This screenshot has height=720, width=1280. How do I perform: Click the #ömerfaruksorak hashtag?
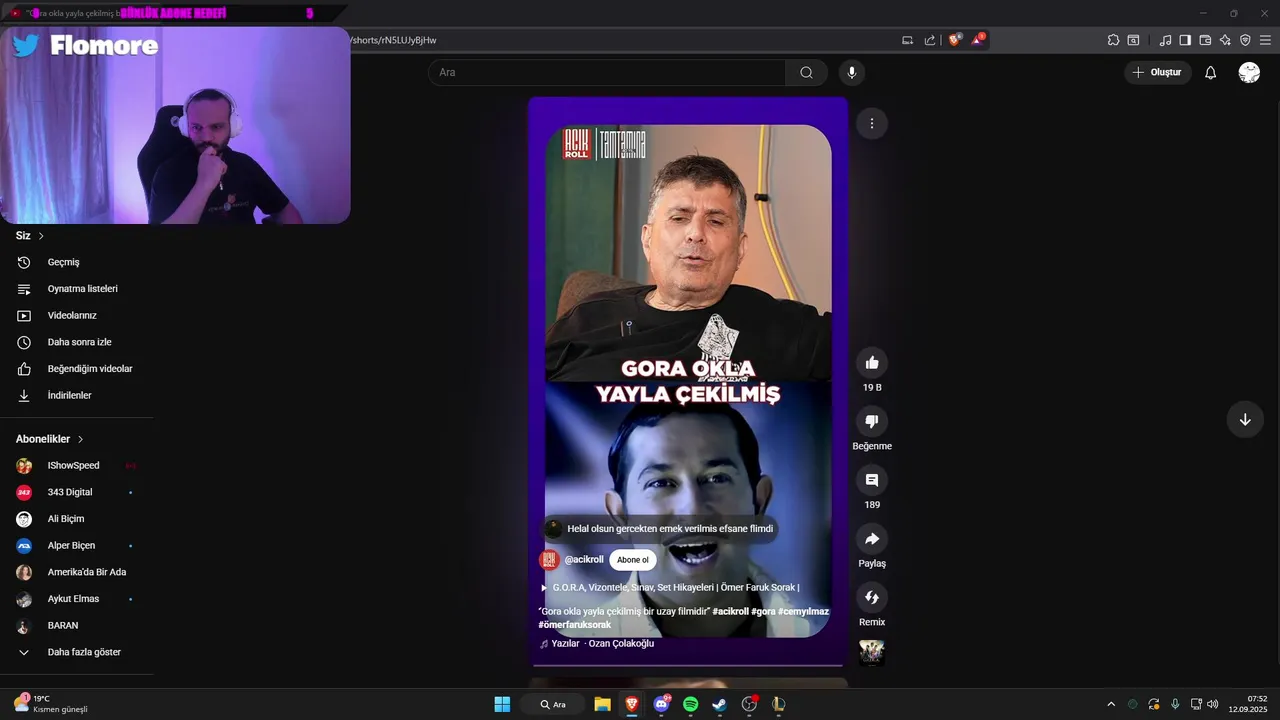[x=575, y=625]
